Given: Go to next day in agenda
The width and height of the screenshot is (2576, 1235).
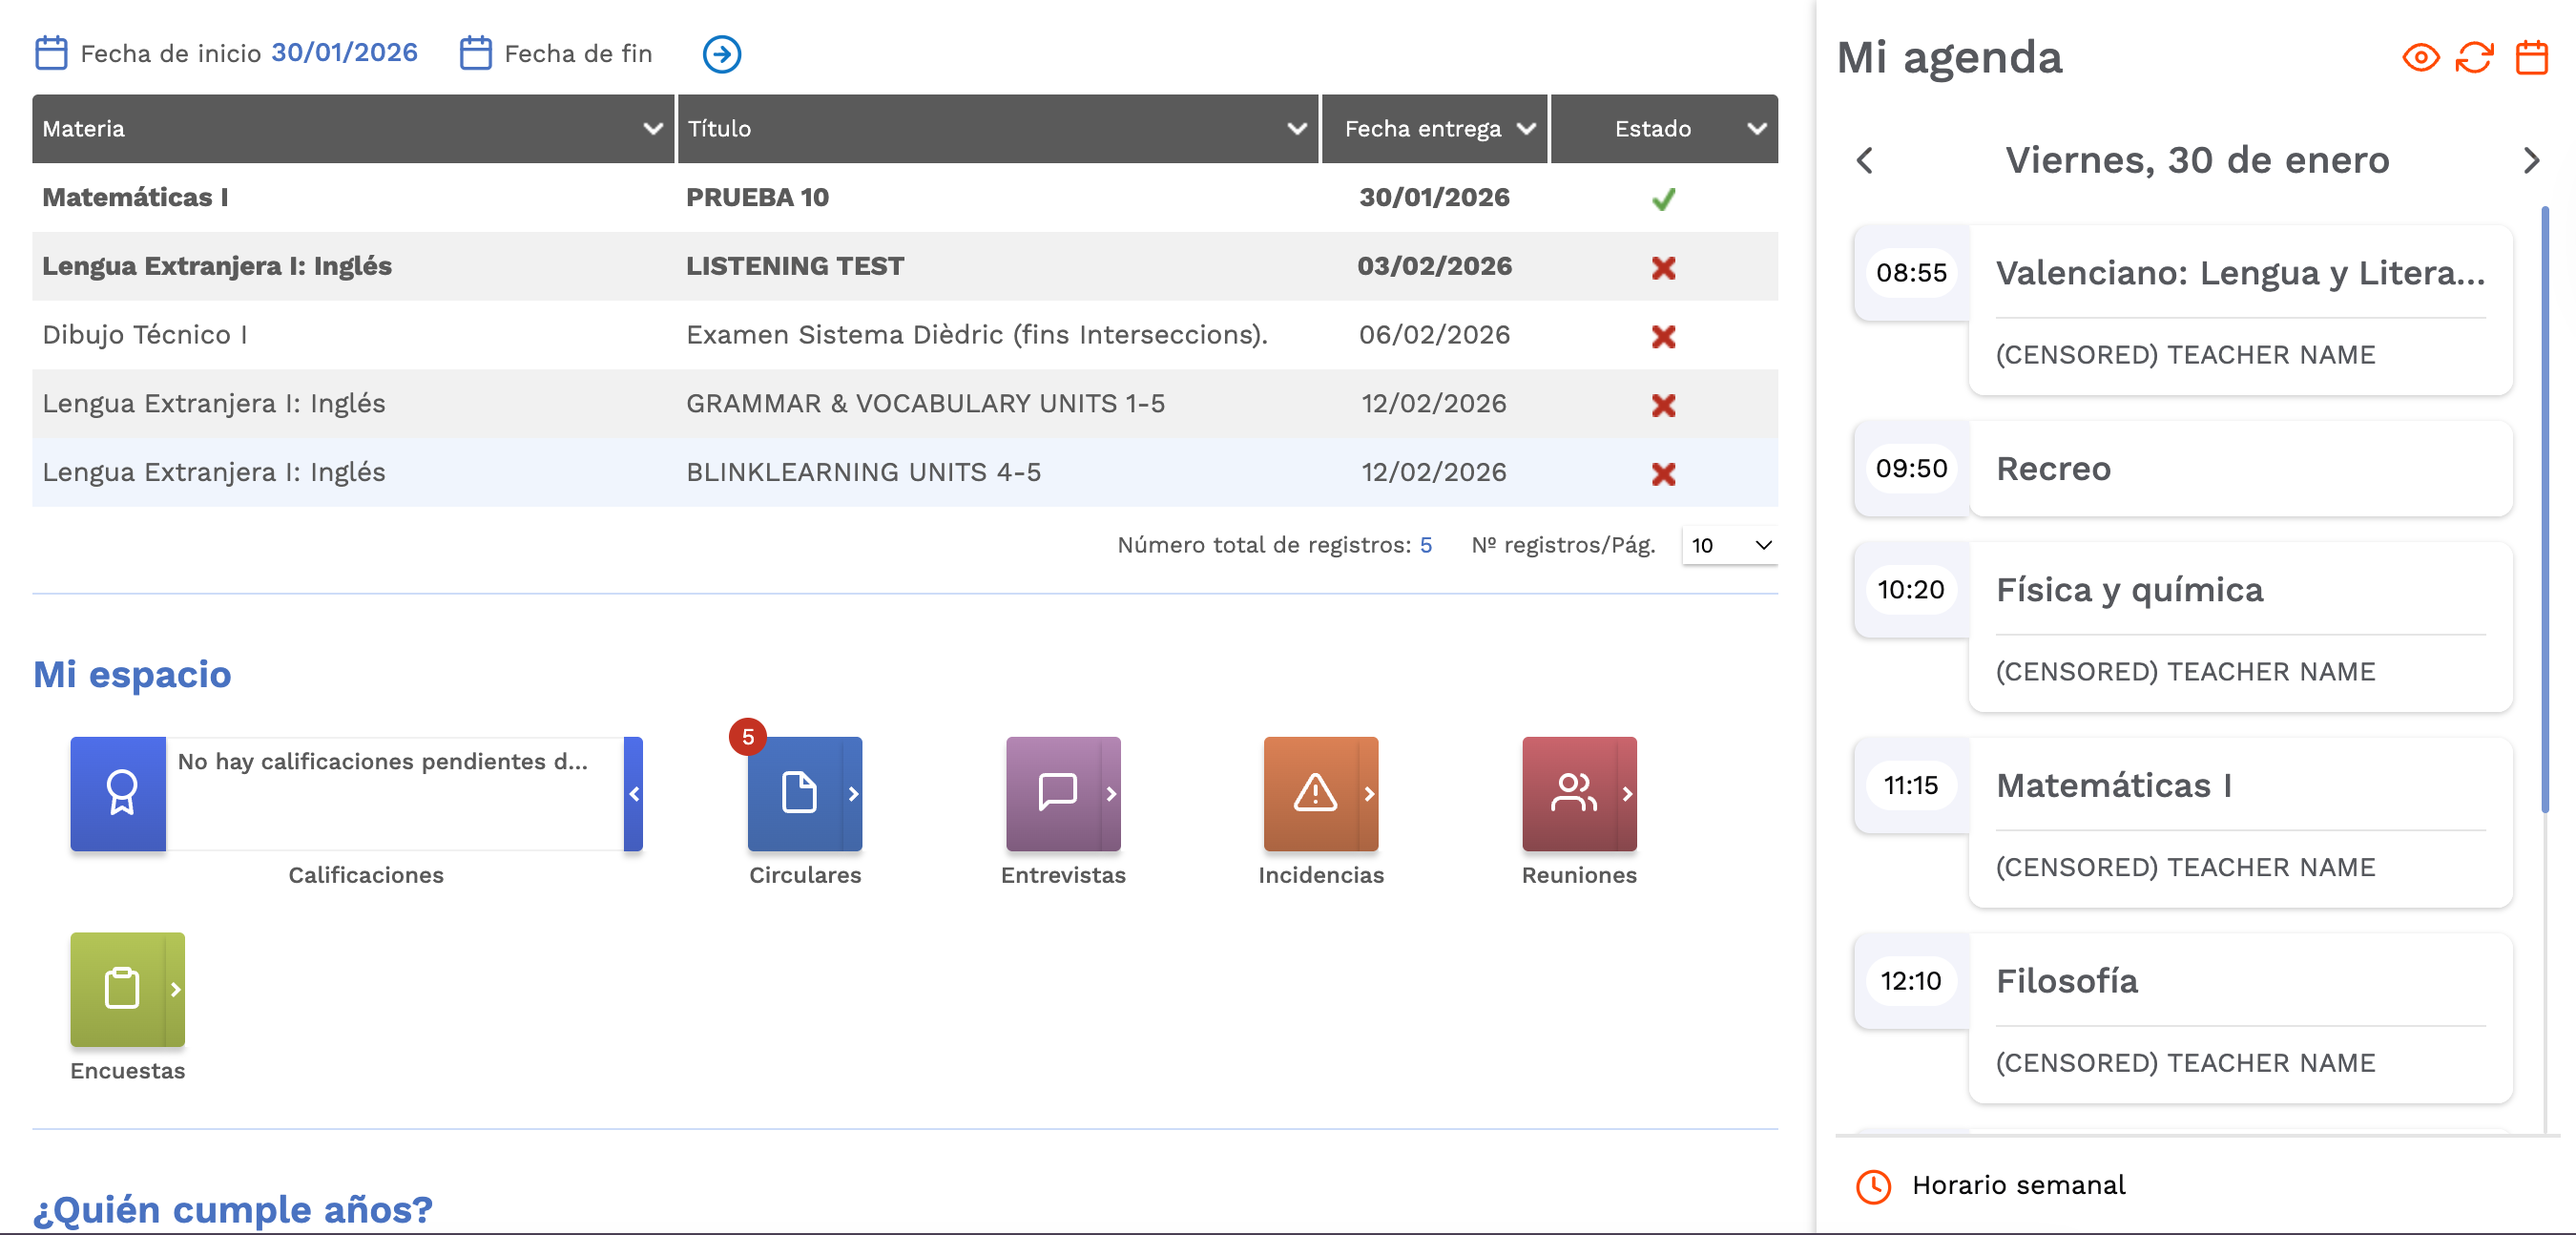Looking at the screenshot, I should [2530, 160].
